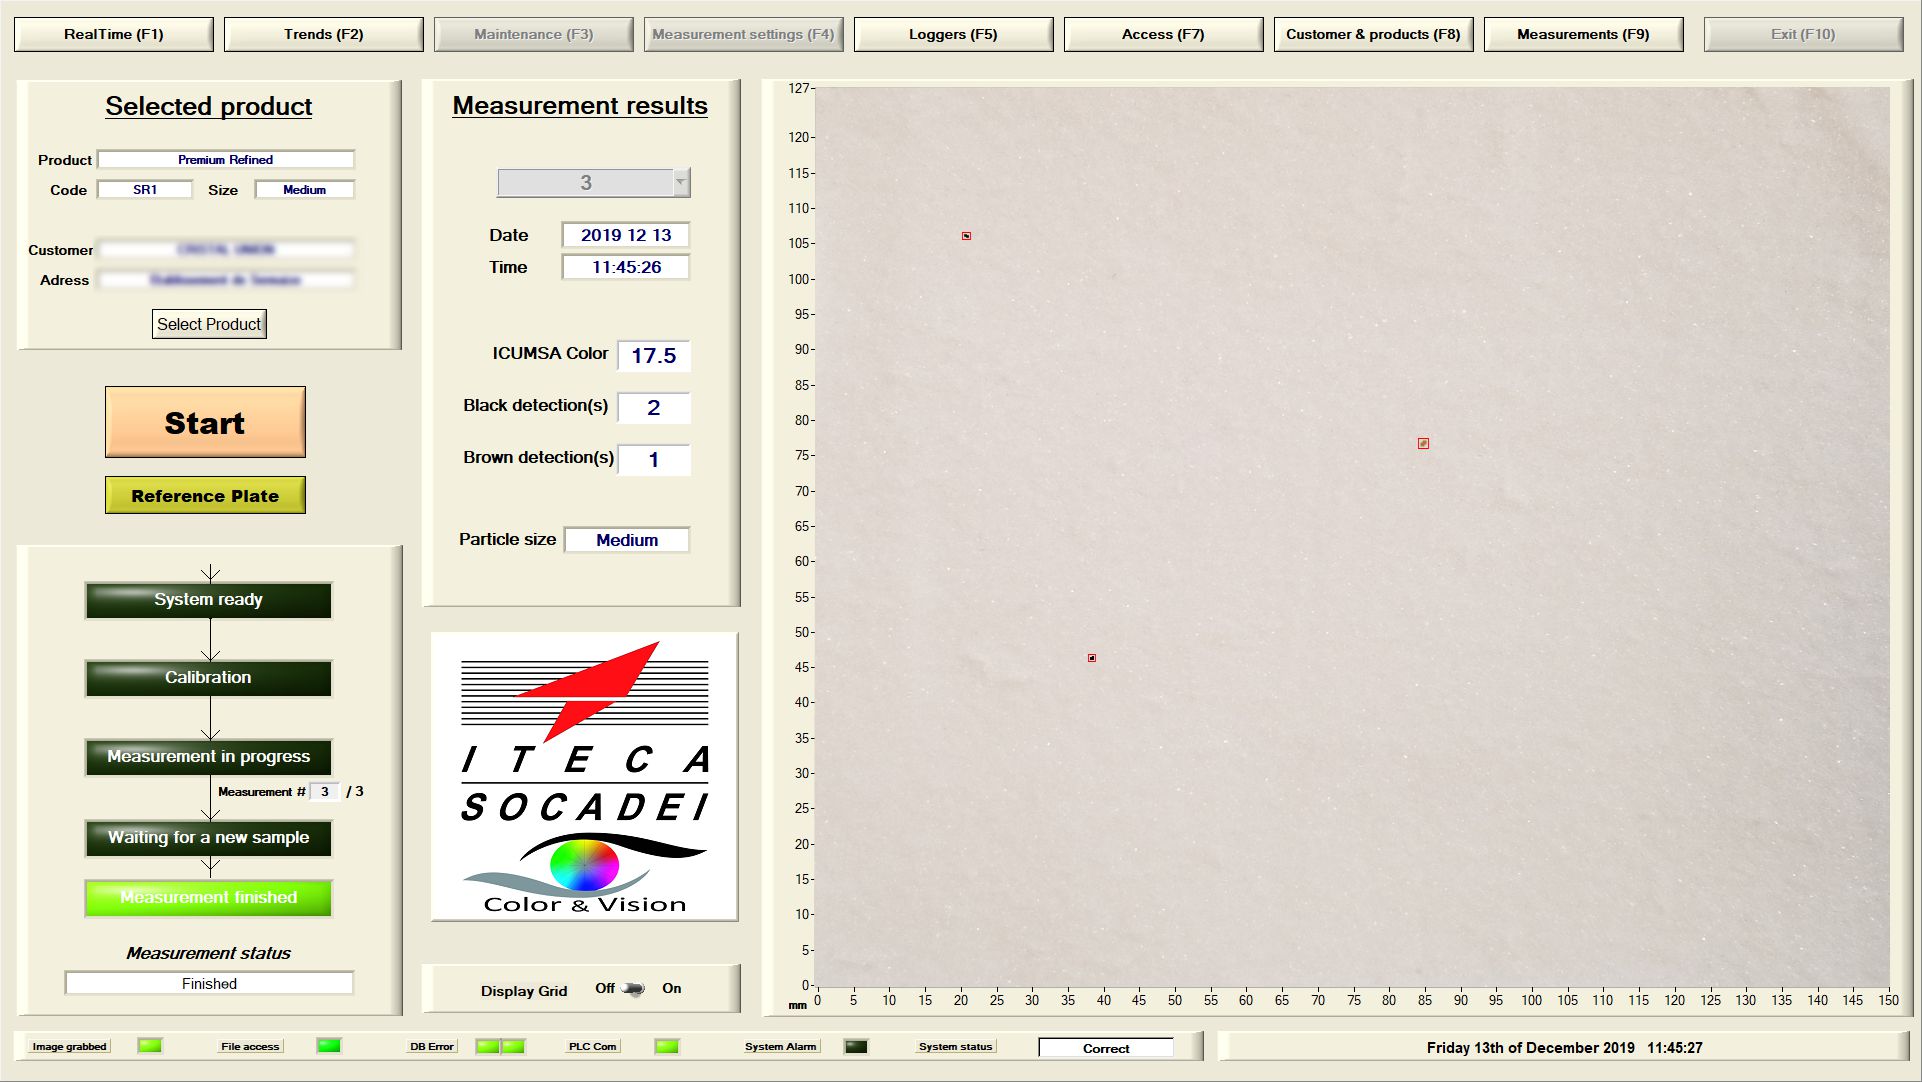This screenshot has width=1922, height=1082.
Task: Click the yellow Reference Plate button
Action: tap(205, 495)
